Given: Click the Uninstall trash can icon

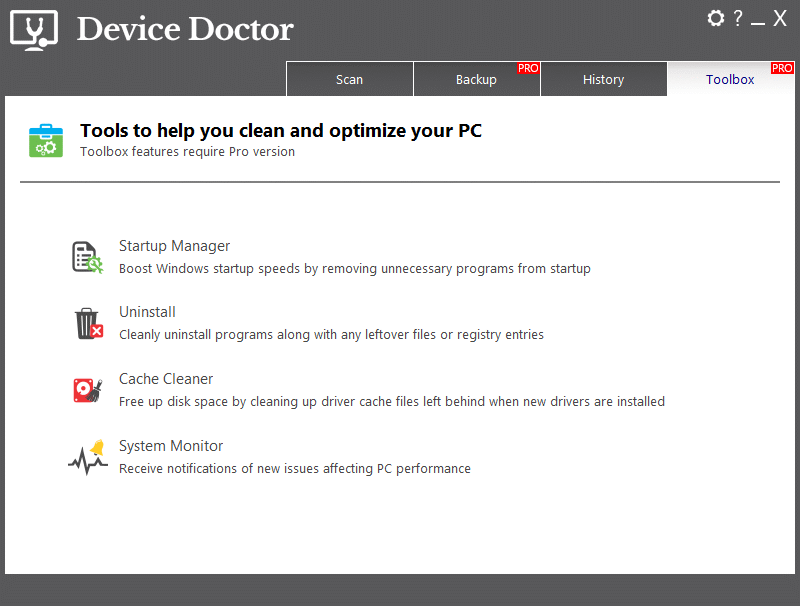Looking at the screenshot, I should pyautogui.click(x=89, y=323).
